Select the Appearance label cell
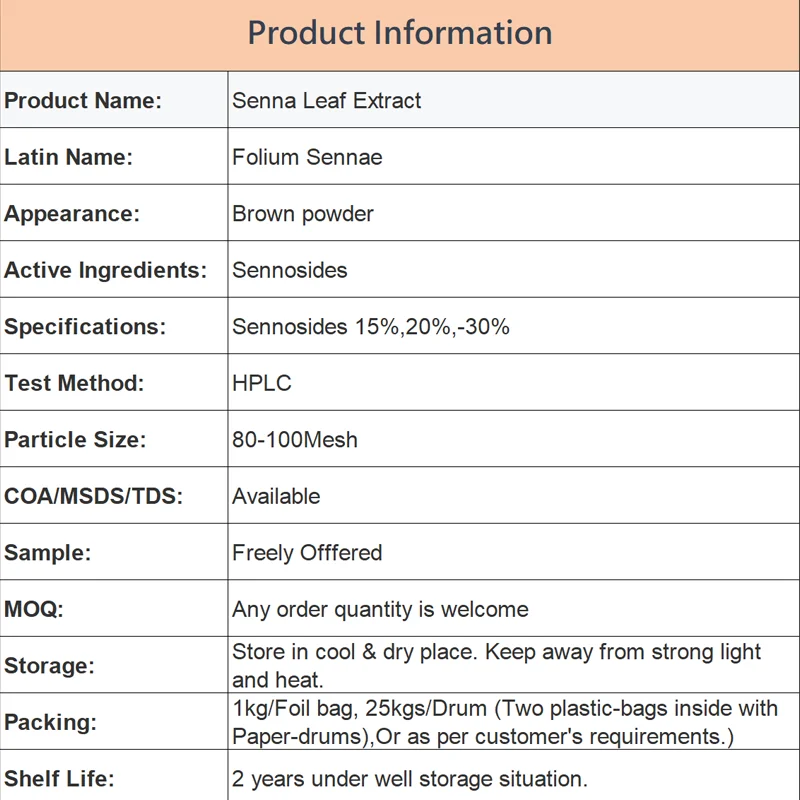 [114, 213]
